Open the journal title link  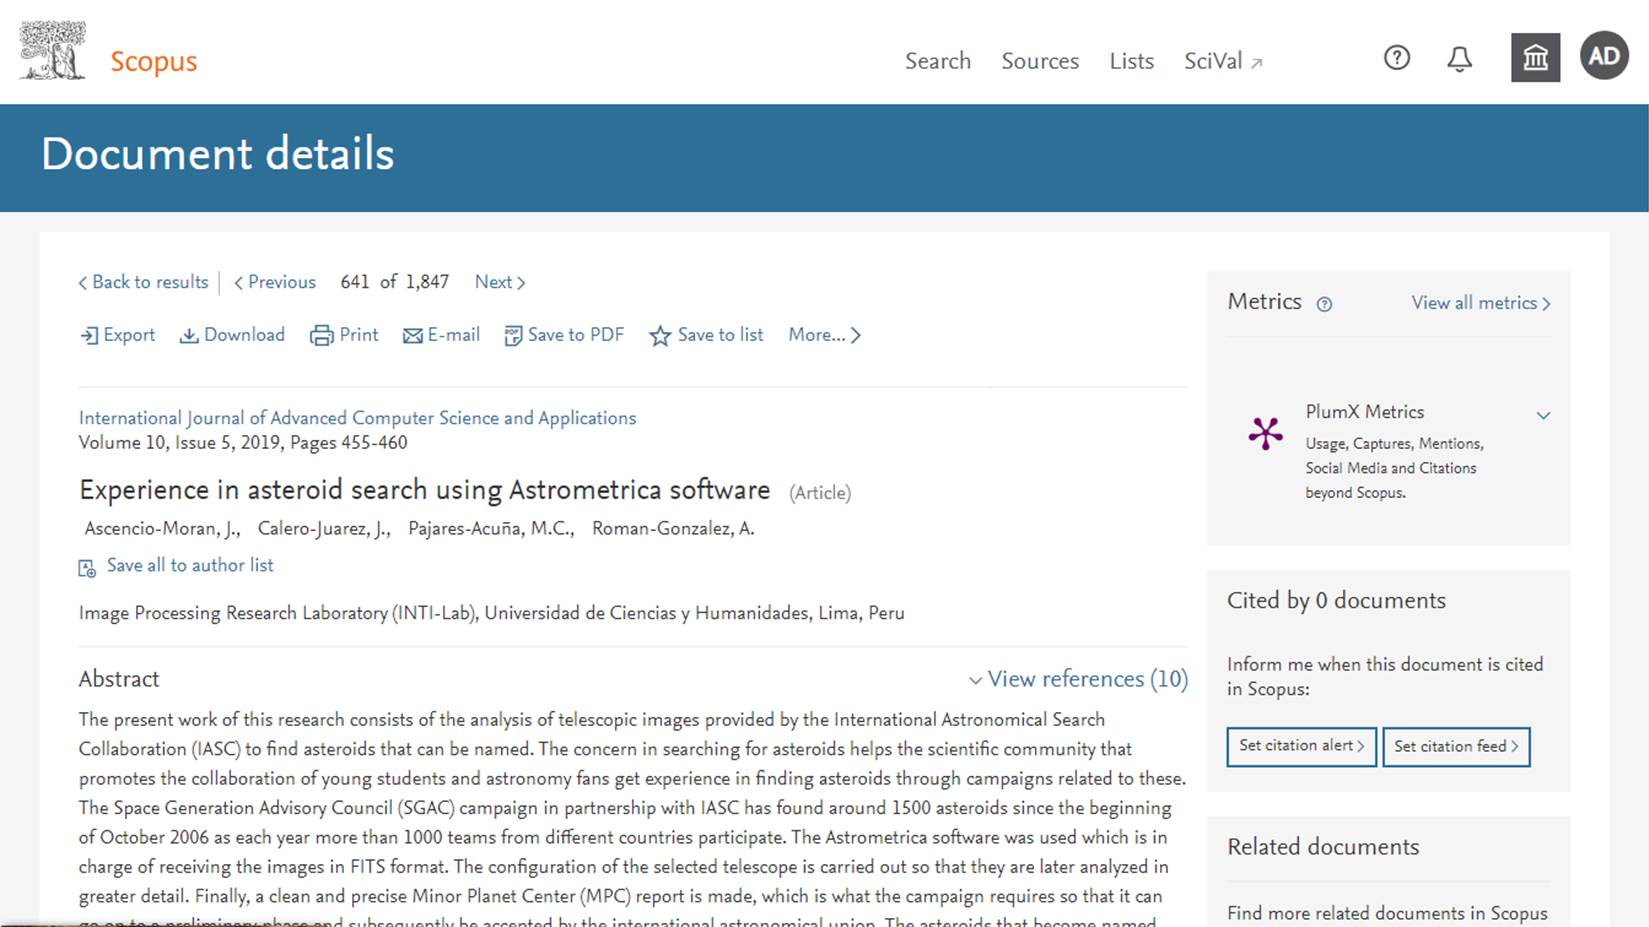pos(357,418)
